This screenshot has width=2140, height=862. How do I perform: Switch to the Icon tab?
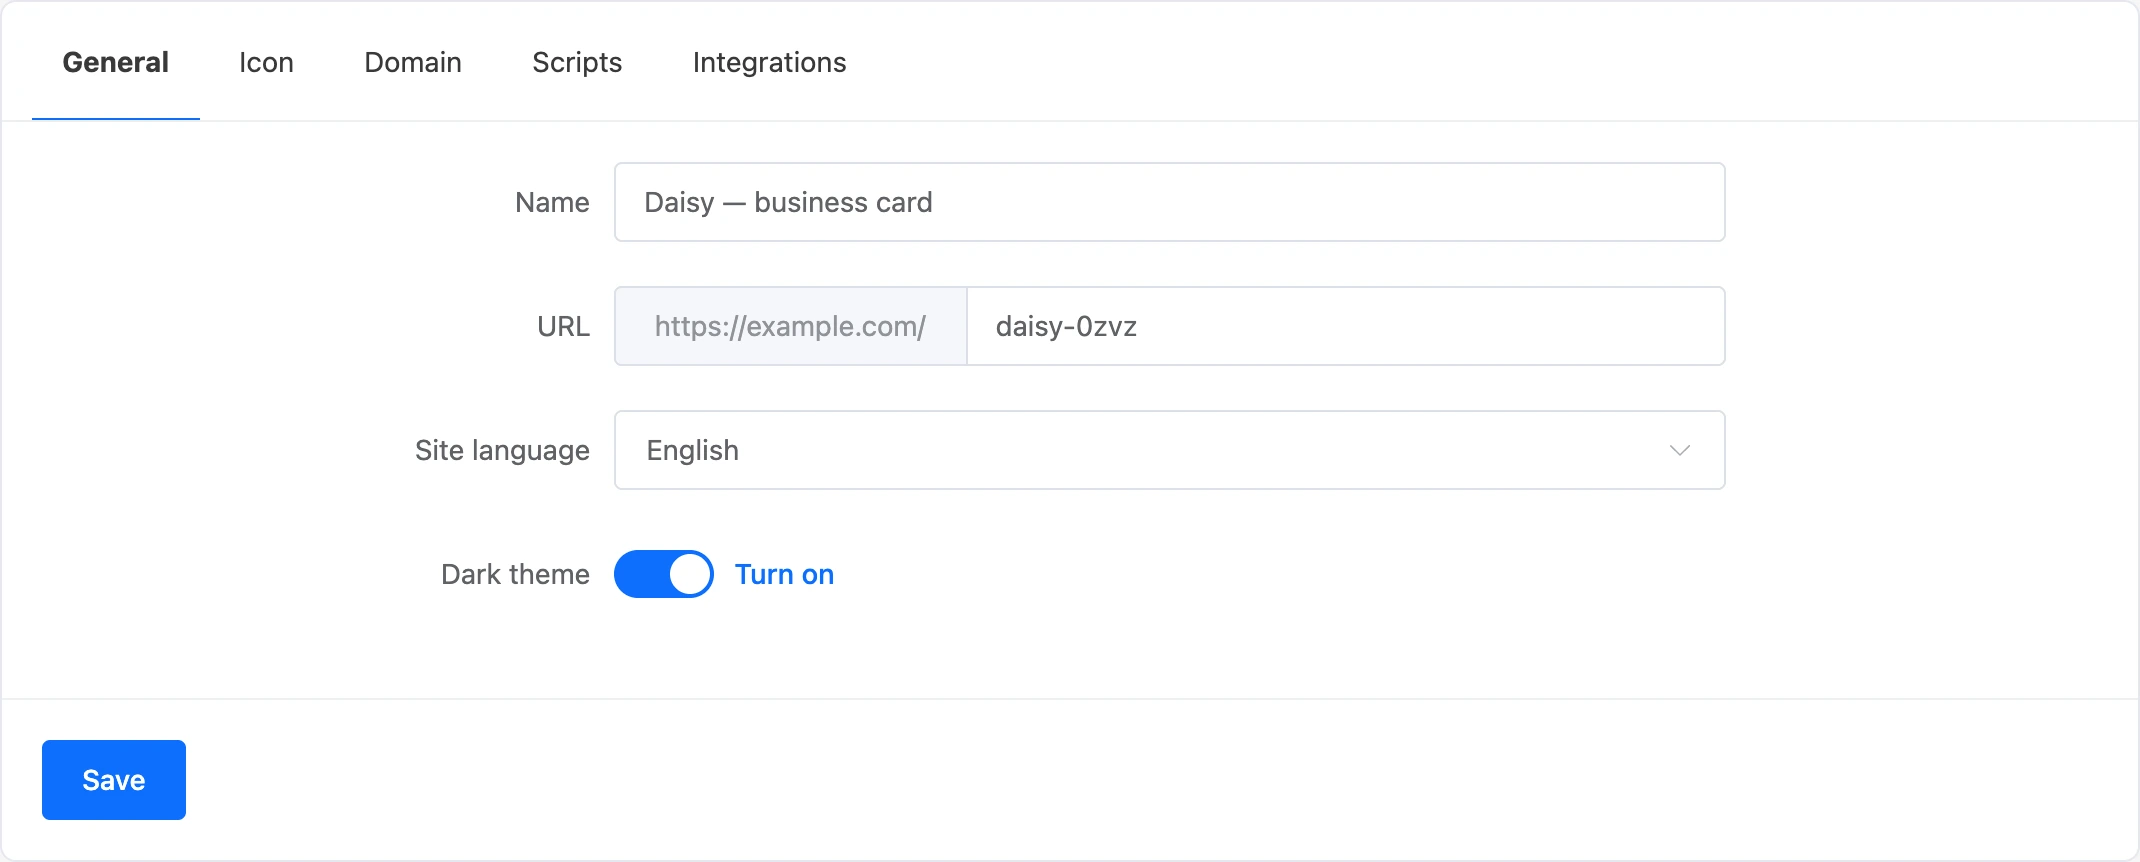coord(266,62)
